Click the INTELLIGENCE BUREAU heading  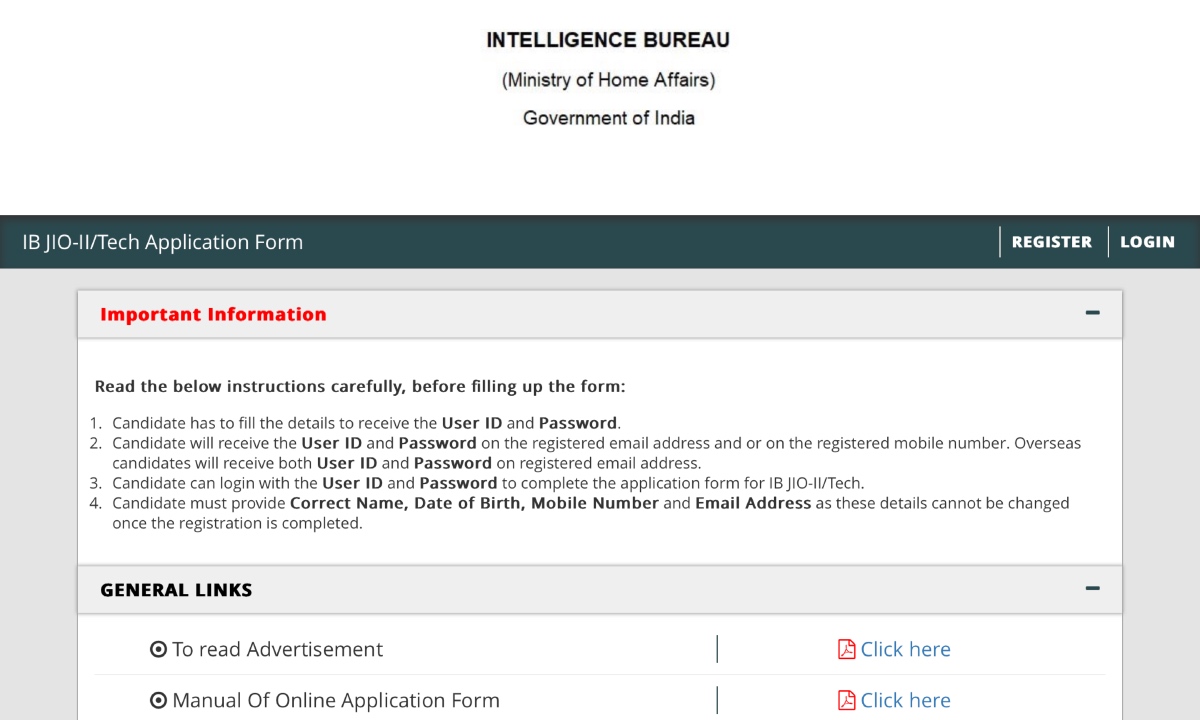pos(608,40)
